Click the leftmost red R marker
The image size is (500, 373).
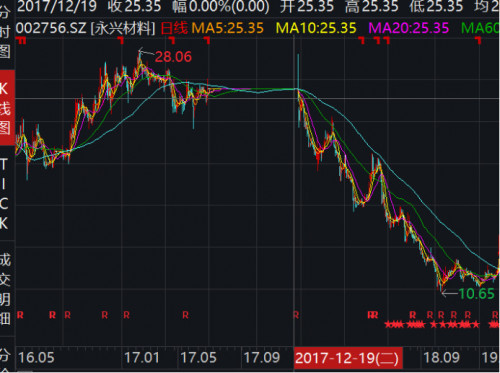20,315
